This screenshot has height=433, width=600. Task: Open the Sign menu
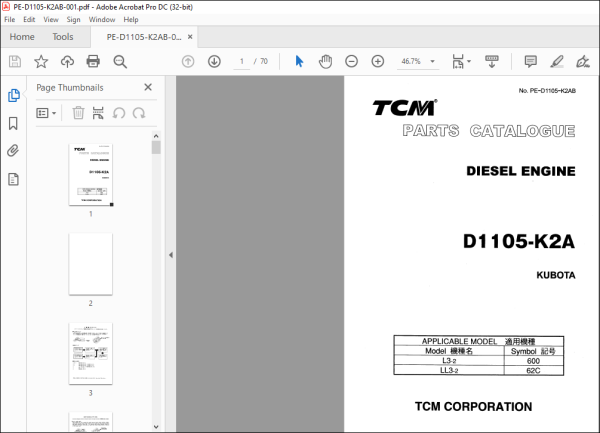(x=73, y=20)
